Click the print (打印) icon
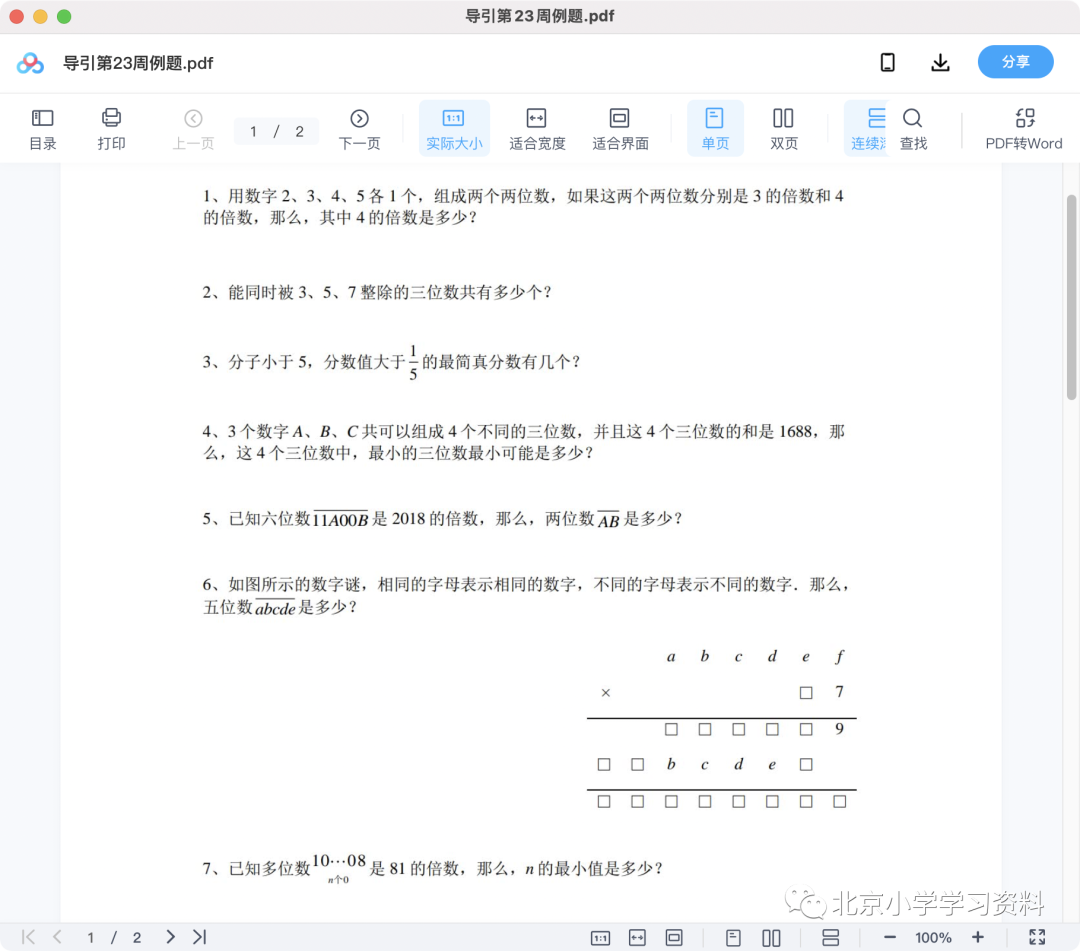1080x951 pixels. [x=111, y=129]
